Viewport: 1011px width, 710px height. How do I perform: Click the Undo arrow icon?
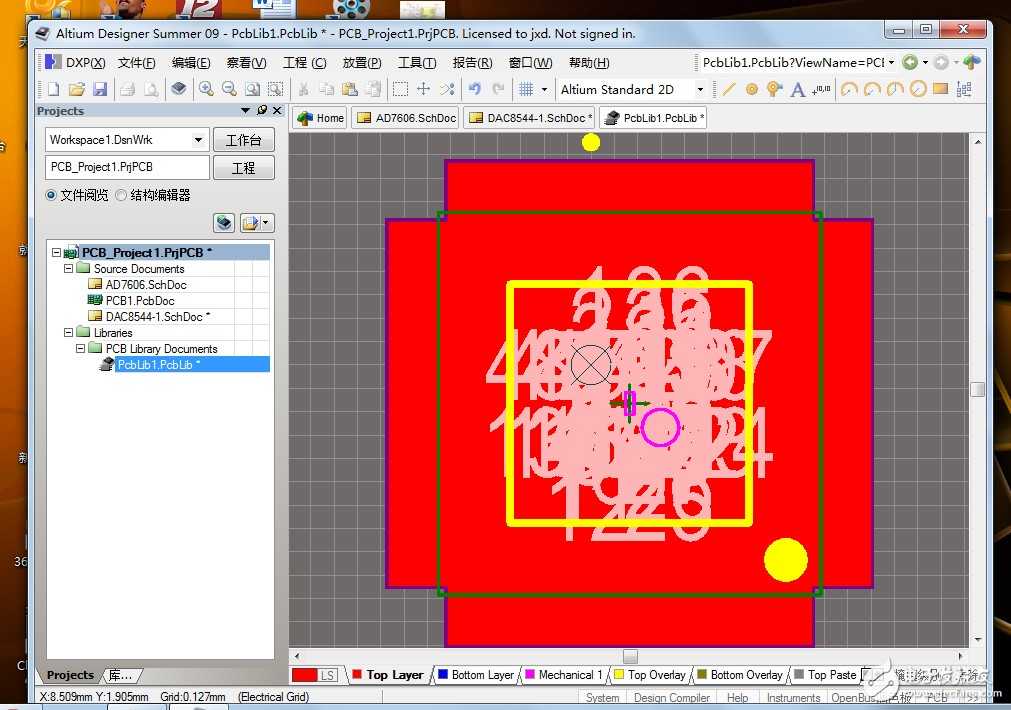click(474, 89)
